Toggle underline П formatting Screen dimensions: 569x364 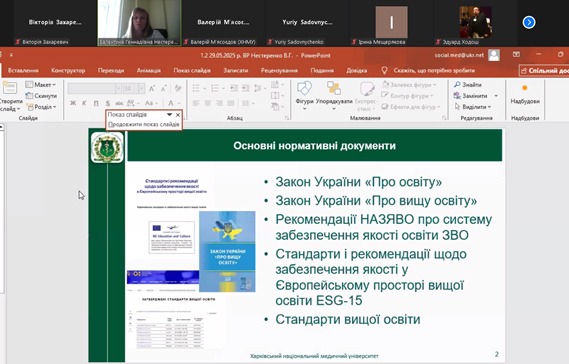coord(96,103)
